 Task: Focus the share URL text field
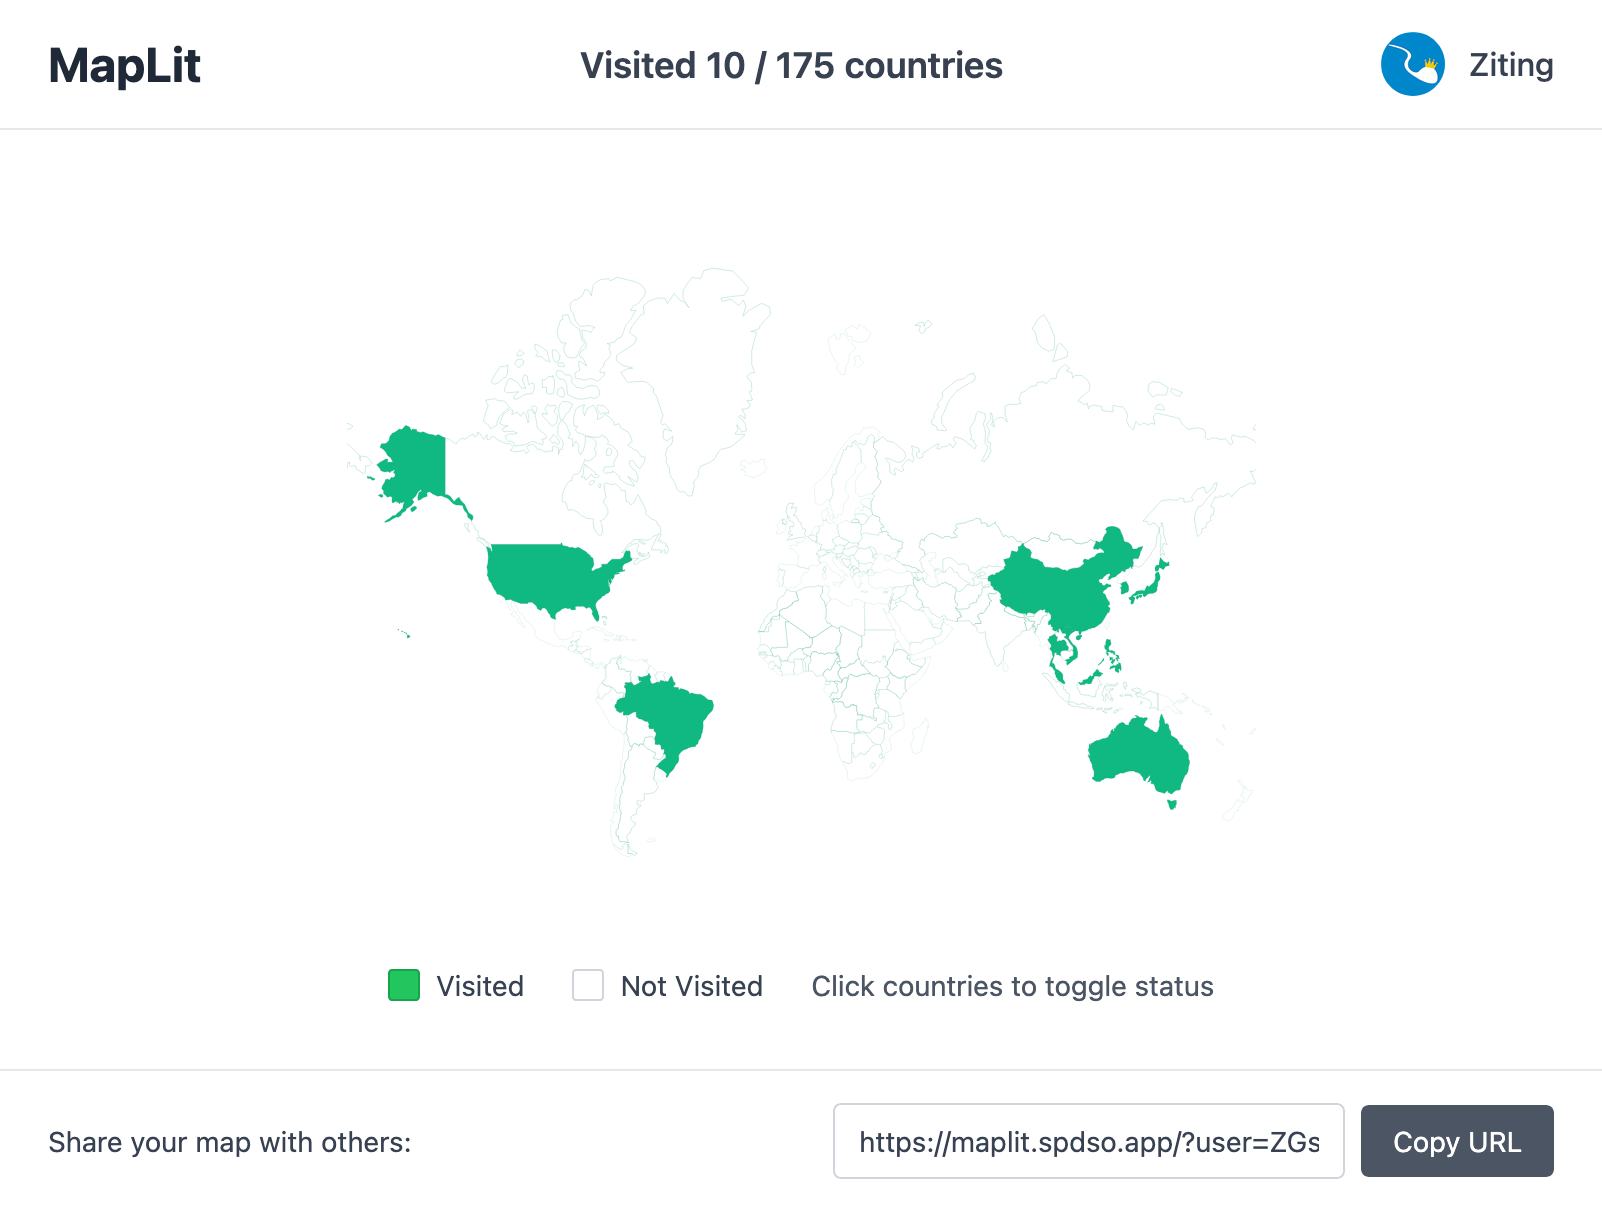pyautogui.click(x=1088, y=1141)
